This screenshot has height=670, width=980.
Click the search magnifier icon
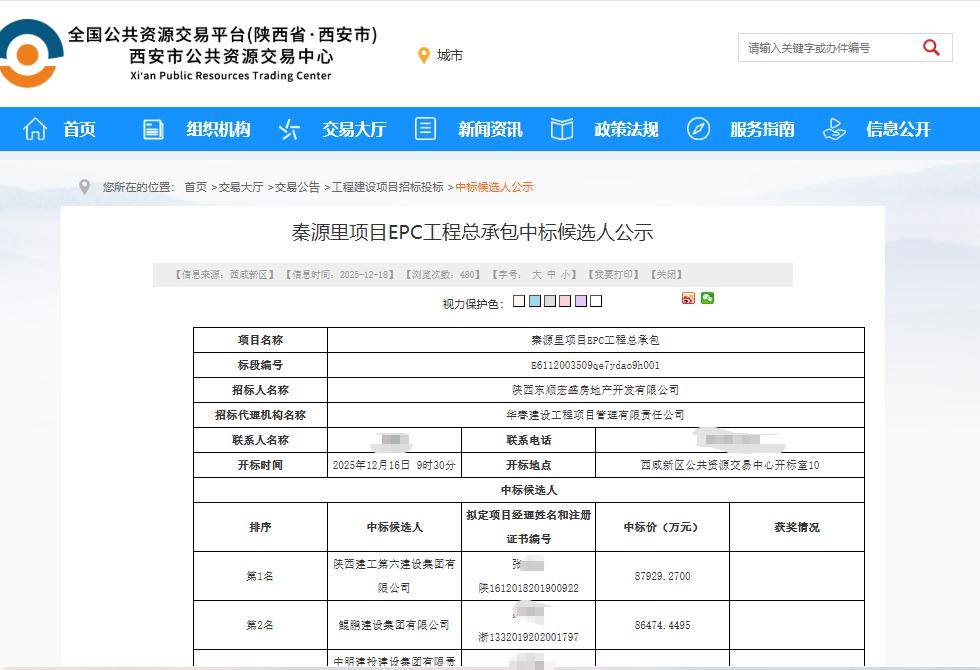(930, 47)
